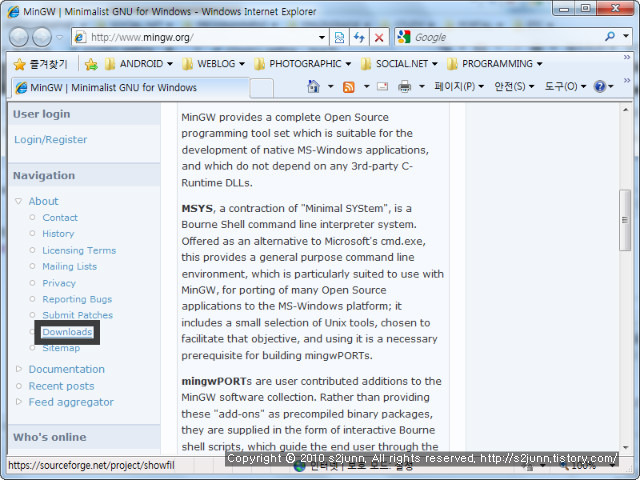Expand the Documentation tree triangle
Viewport: 640px width, 480px height.
coord(18,369)
